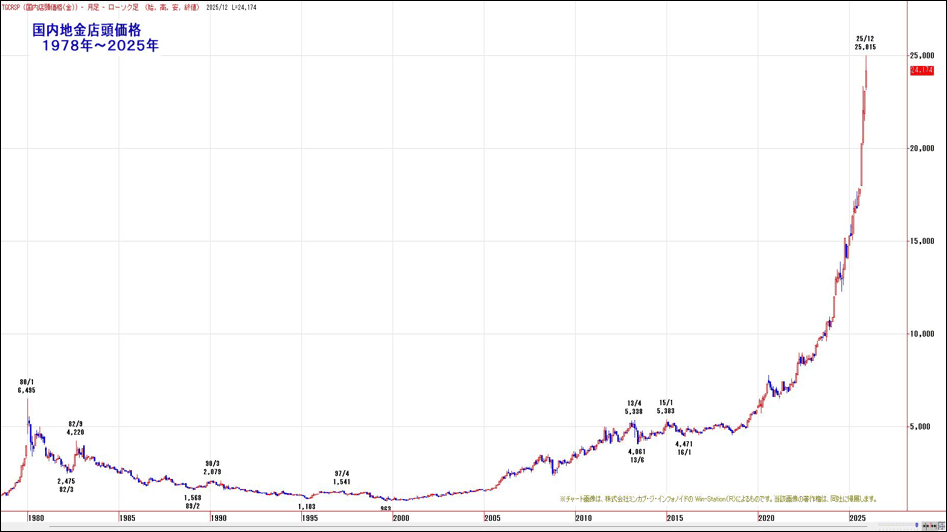Image resolution: width=947 pixels, height=532 pixels.
Task: Click the 20,000 price axis label
Action: (x=922, y=148)
